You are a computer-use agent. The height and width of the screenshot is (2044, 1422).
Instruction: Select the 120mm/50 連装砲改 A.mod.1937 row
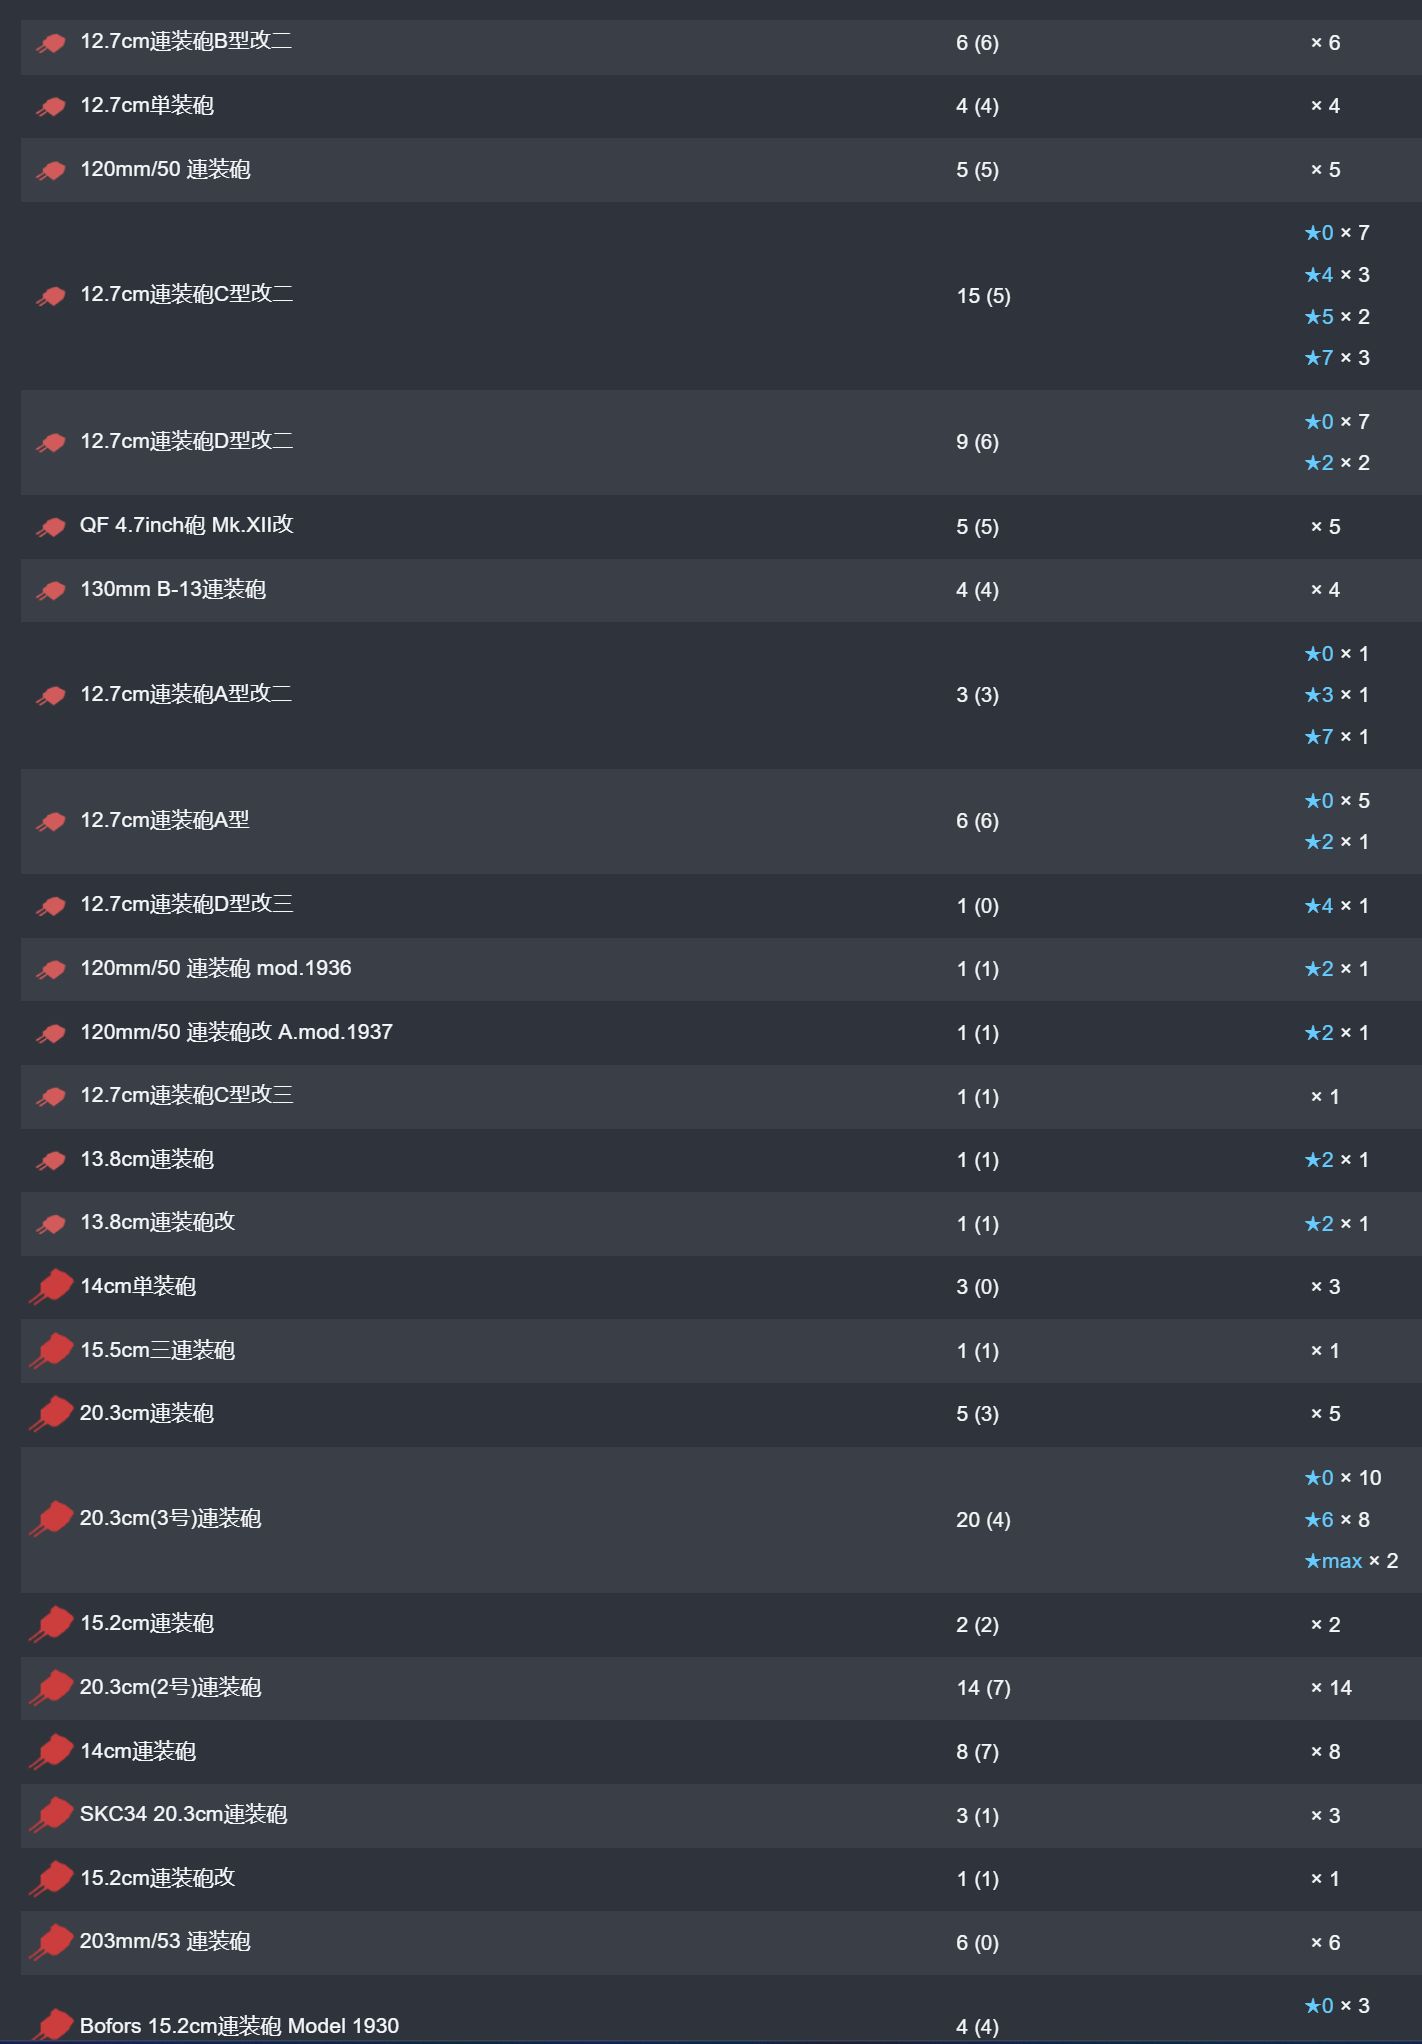[x=721, y=1033]
